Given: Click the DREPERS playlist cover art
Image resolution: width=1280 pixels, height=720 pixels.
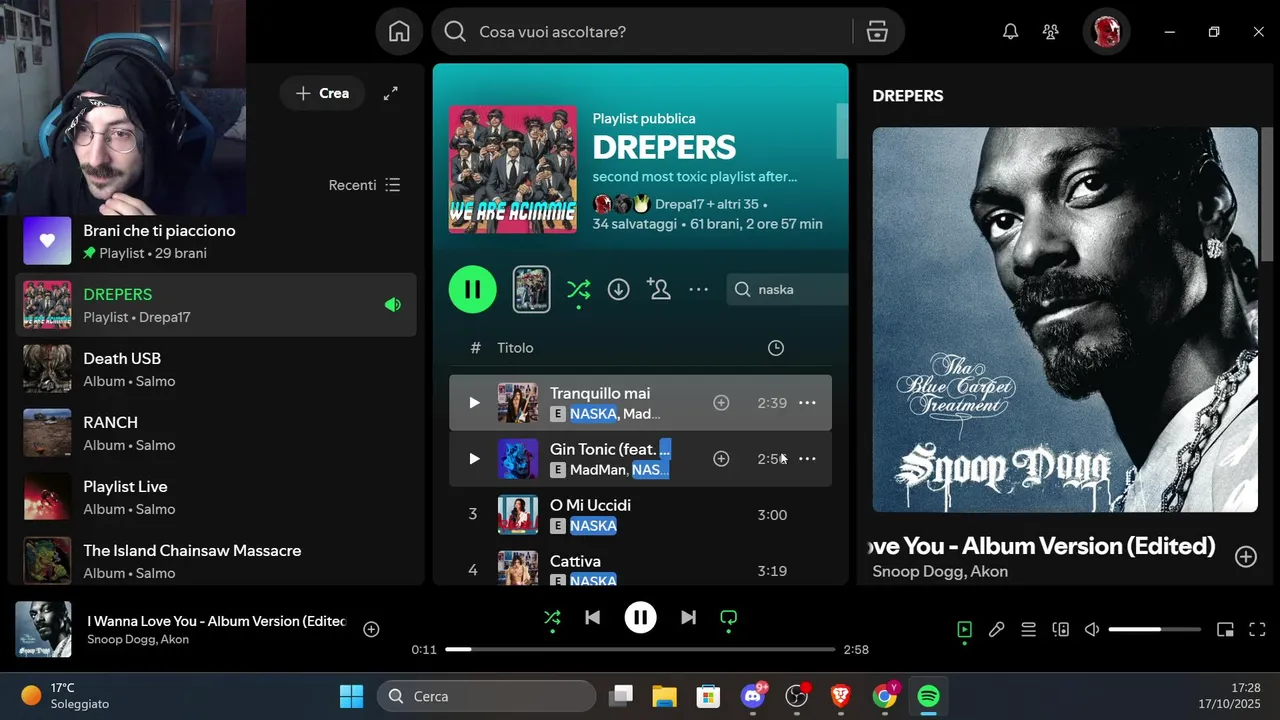Looking at the screenshot, I should pos(513,169).
